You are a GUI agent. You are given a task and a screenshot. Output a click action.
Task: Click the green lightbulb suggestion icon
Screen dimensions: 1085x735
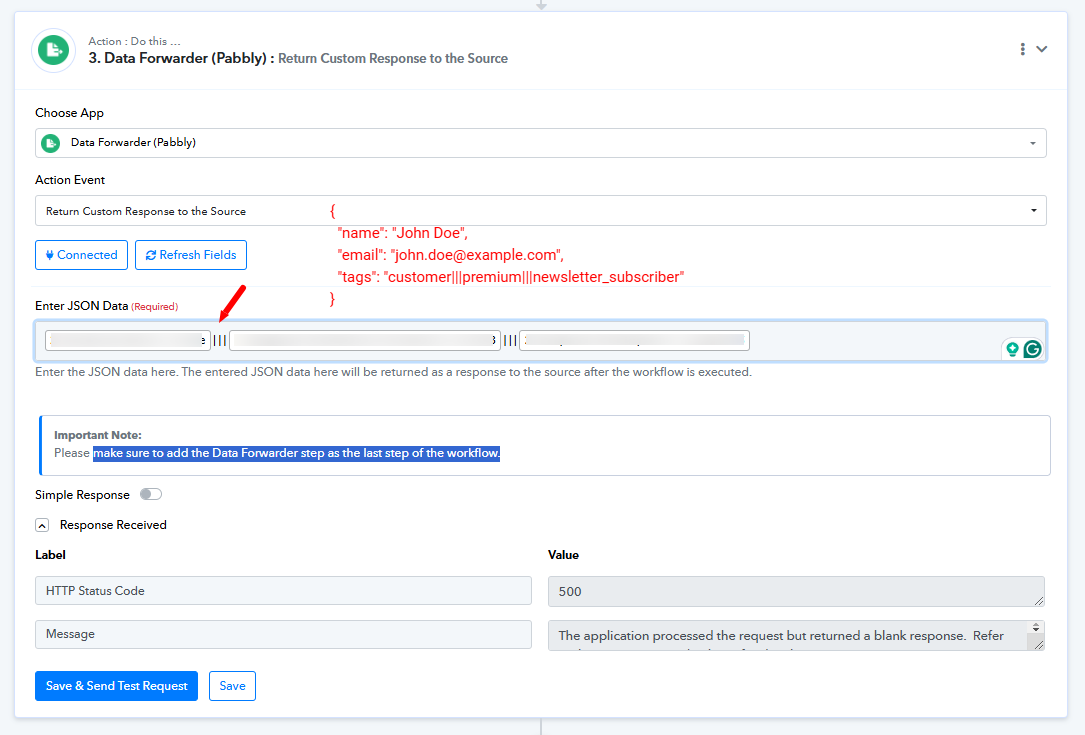pyautogui.click(x=1012, y=349)
